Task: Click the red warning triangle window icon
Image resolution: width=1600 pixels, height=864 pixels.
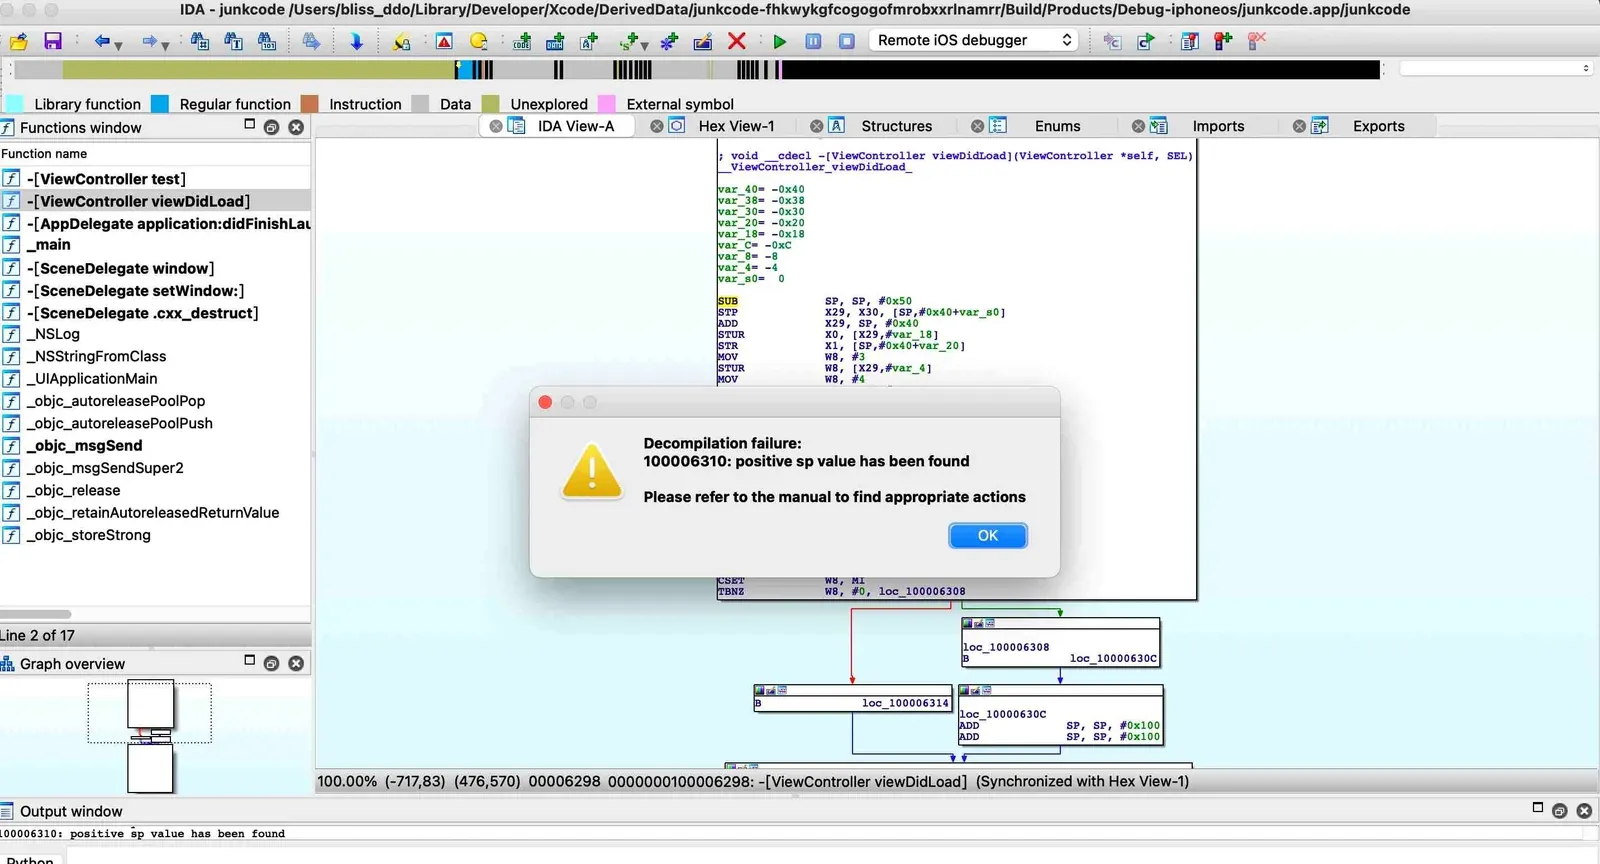Action: click(445, 41)
